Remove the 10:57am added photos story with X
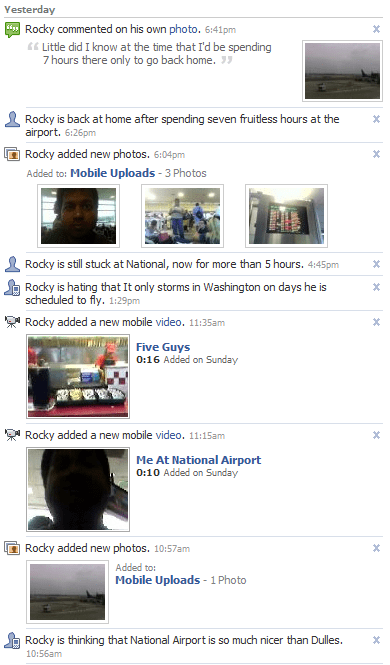The image size is (390, 665). click(376, 548)
